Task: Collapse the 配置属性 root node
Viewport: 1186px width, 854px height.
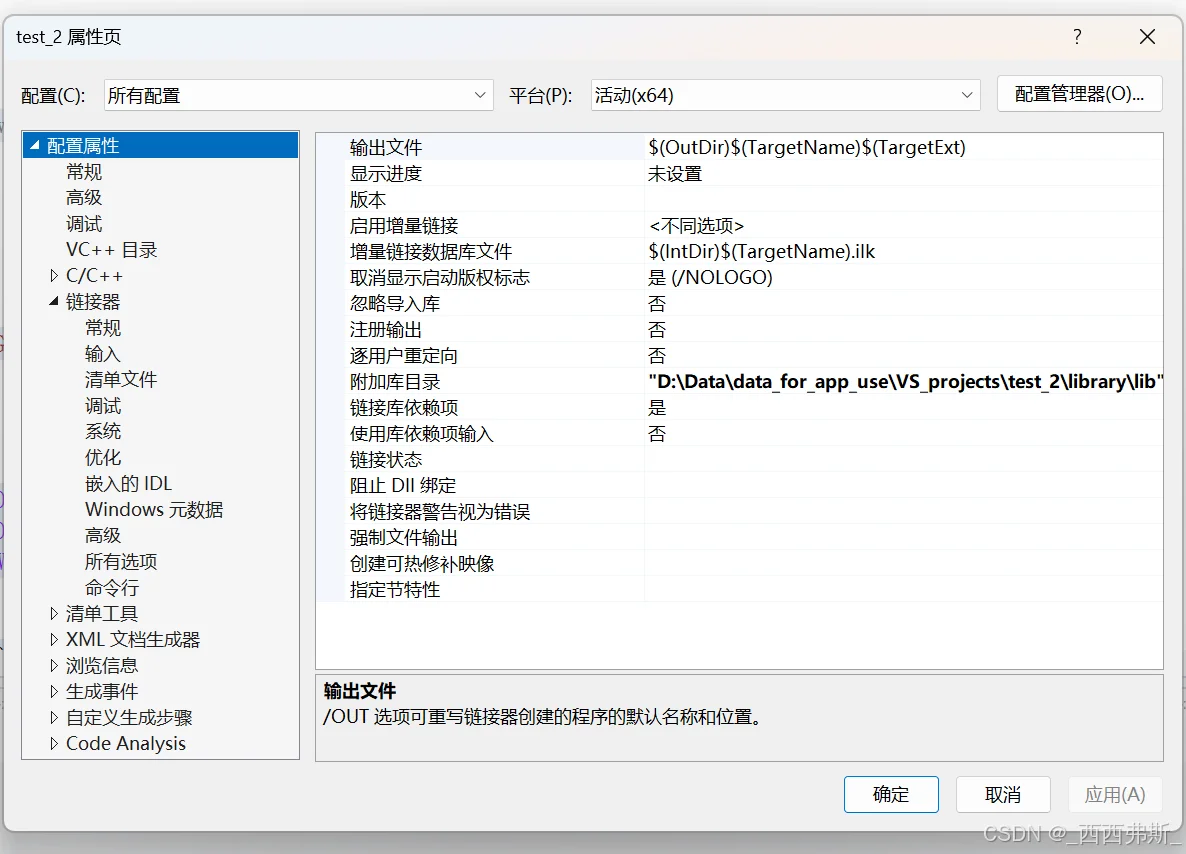Action: pyautogui.click(x=34, y=145)
